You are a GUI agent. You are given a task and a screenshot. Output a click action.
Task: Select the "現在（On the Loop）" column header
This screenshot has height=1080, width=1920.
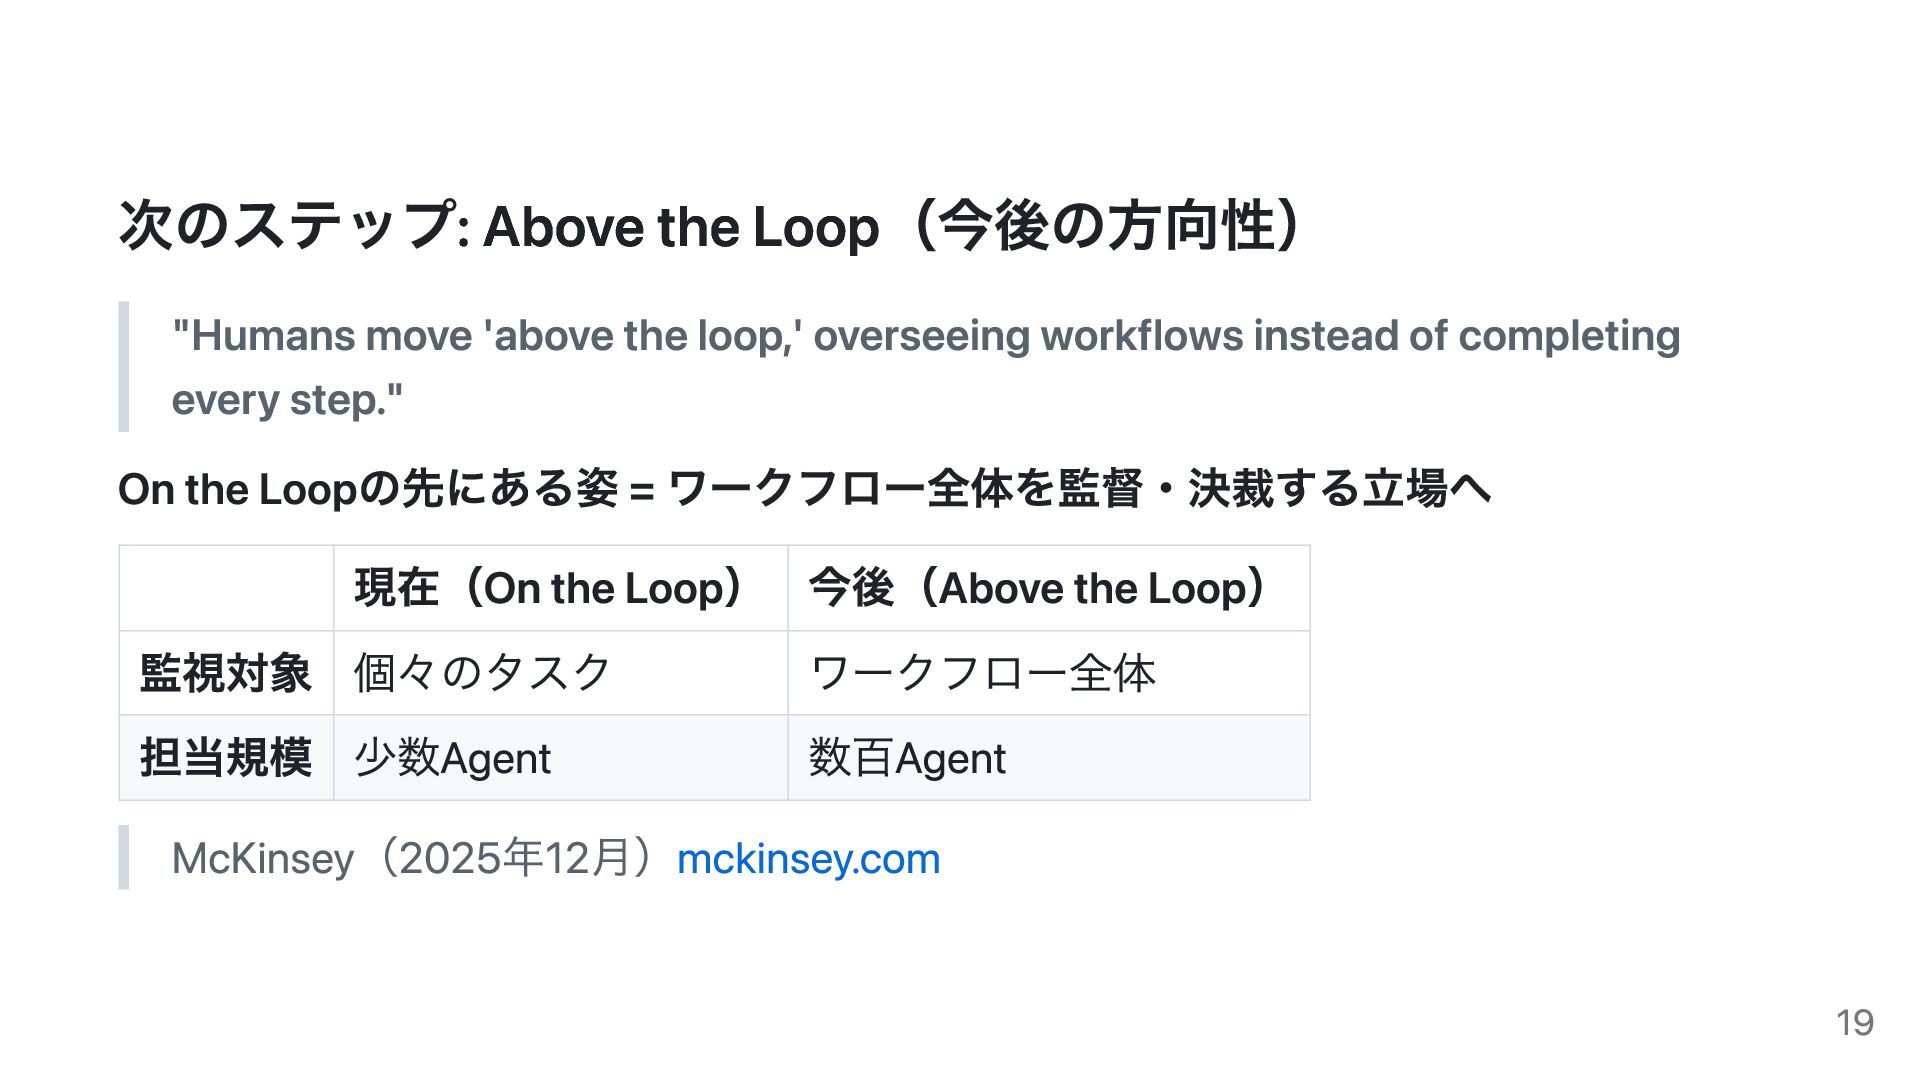[549, 588]
